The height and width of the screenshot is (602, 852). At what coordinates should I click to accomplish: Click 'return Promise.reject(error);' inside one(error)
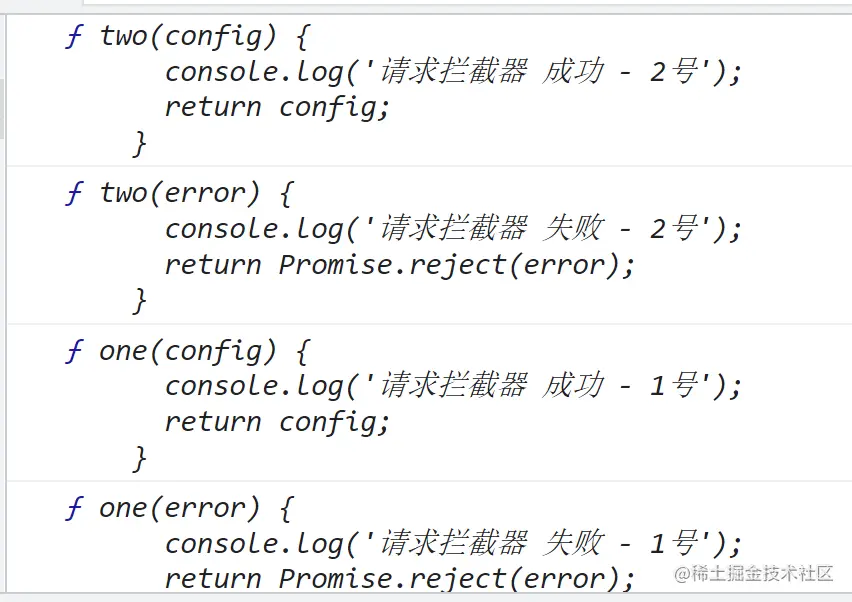click(400, 578)
